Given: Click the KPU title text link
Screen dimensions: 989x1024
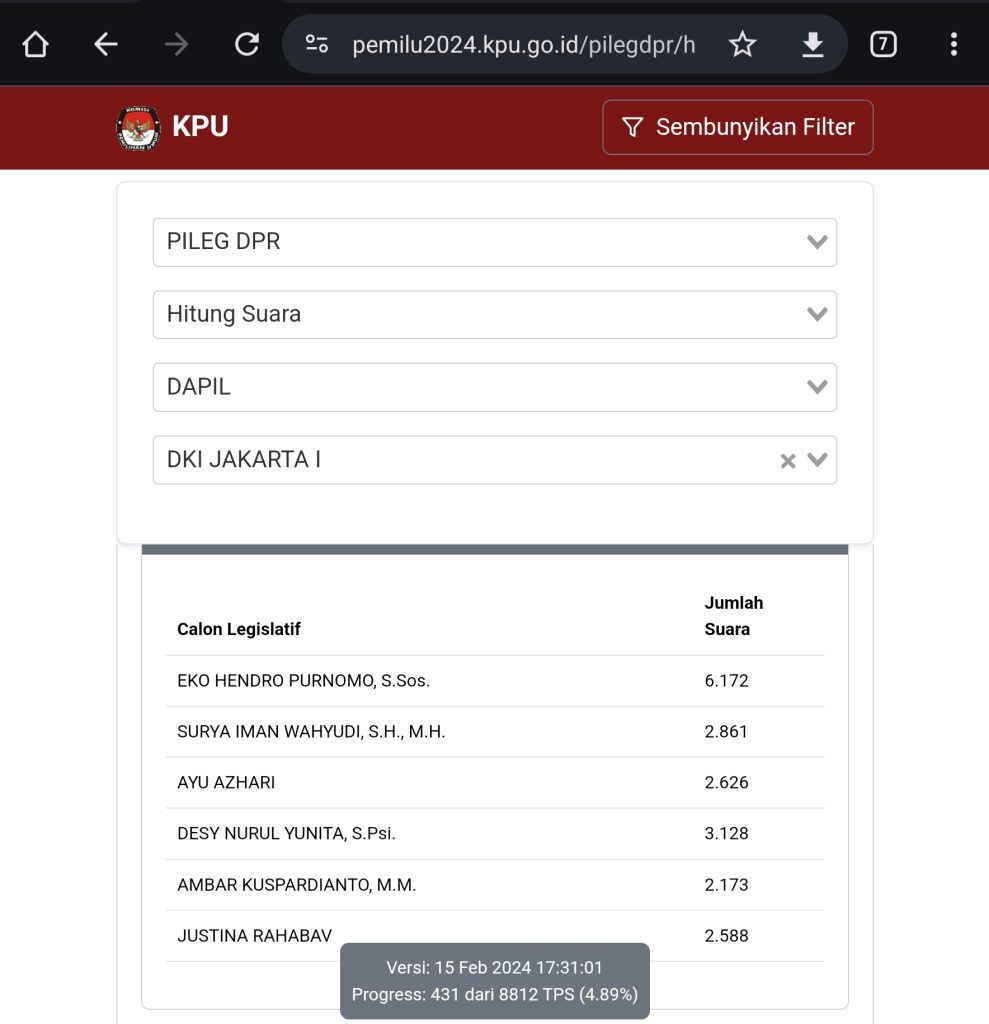Looking at the screenshot, I should point(200,127).
